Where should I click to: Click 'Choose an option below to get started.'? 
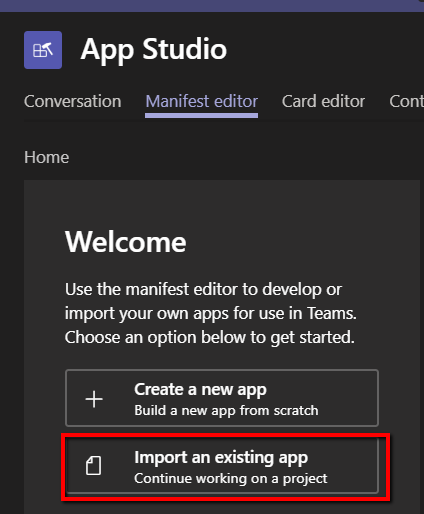click(210, 337)
